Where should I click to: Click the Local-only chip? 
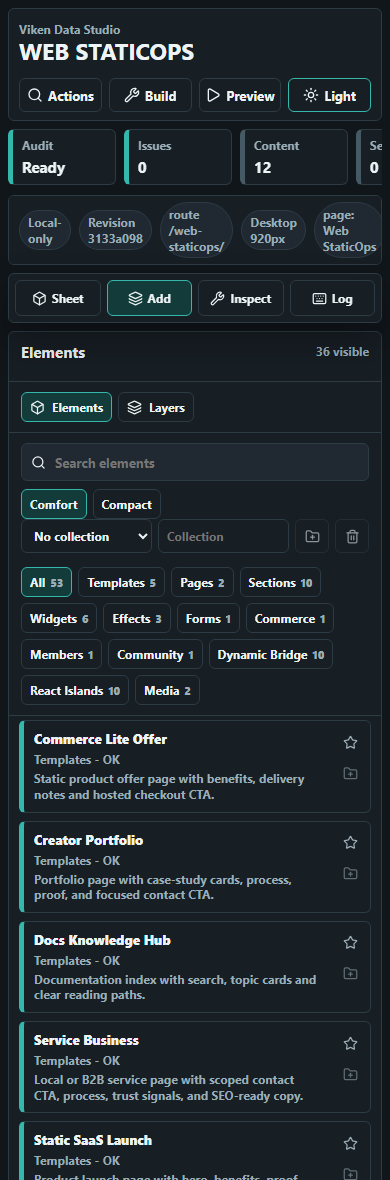pos(45,230)
